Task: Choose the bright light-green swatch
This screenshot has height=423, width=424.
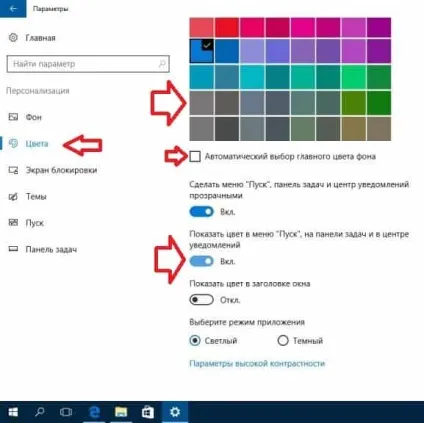Action: tap(353, 77)
